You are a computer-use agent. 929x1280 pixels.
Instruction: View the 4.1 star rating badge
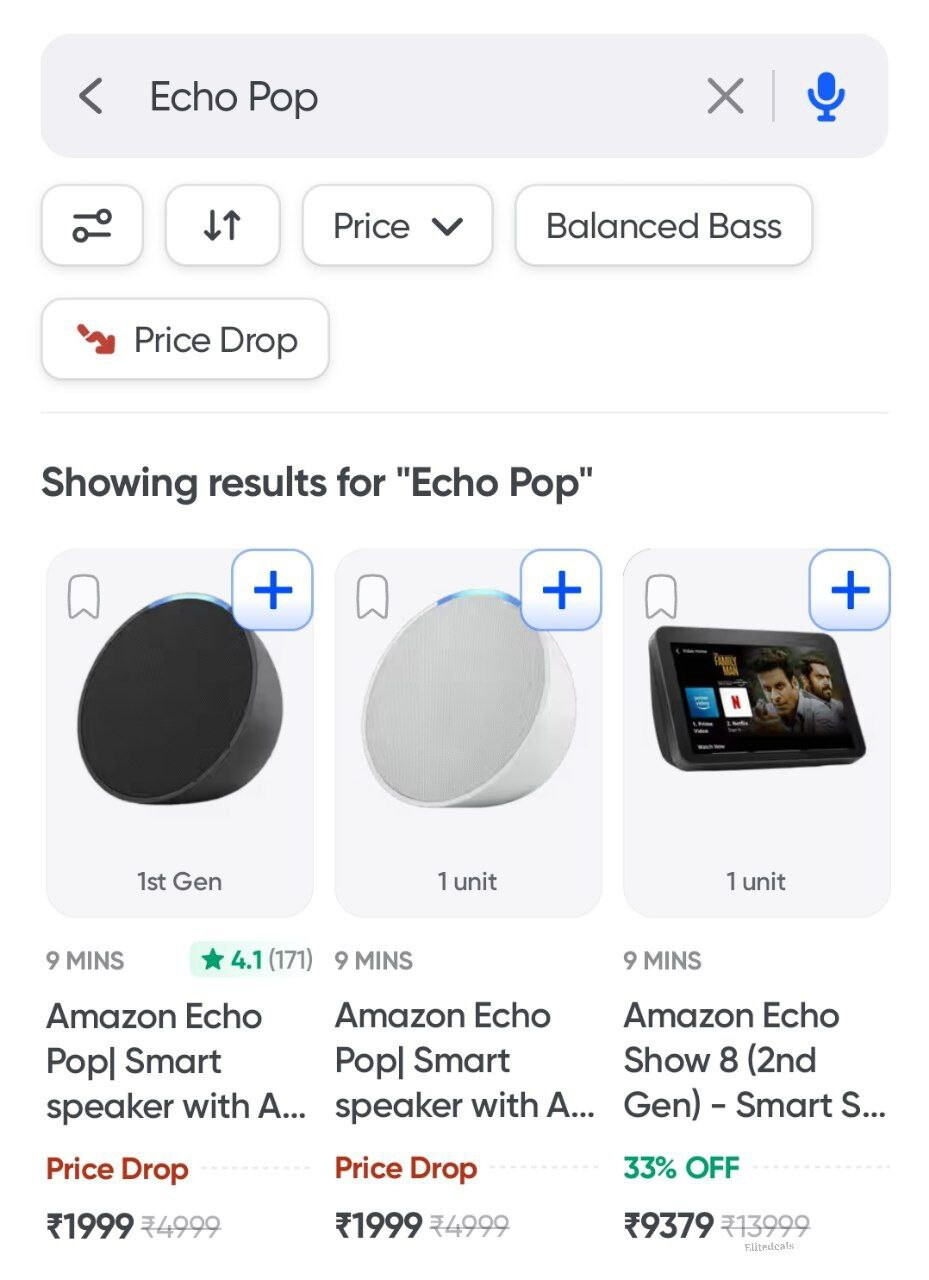coord(251,961)
